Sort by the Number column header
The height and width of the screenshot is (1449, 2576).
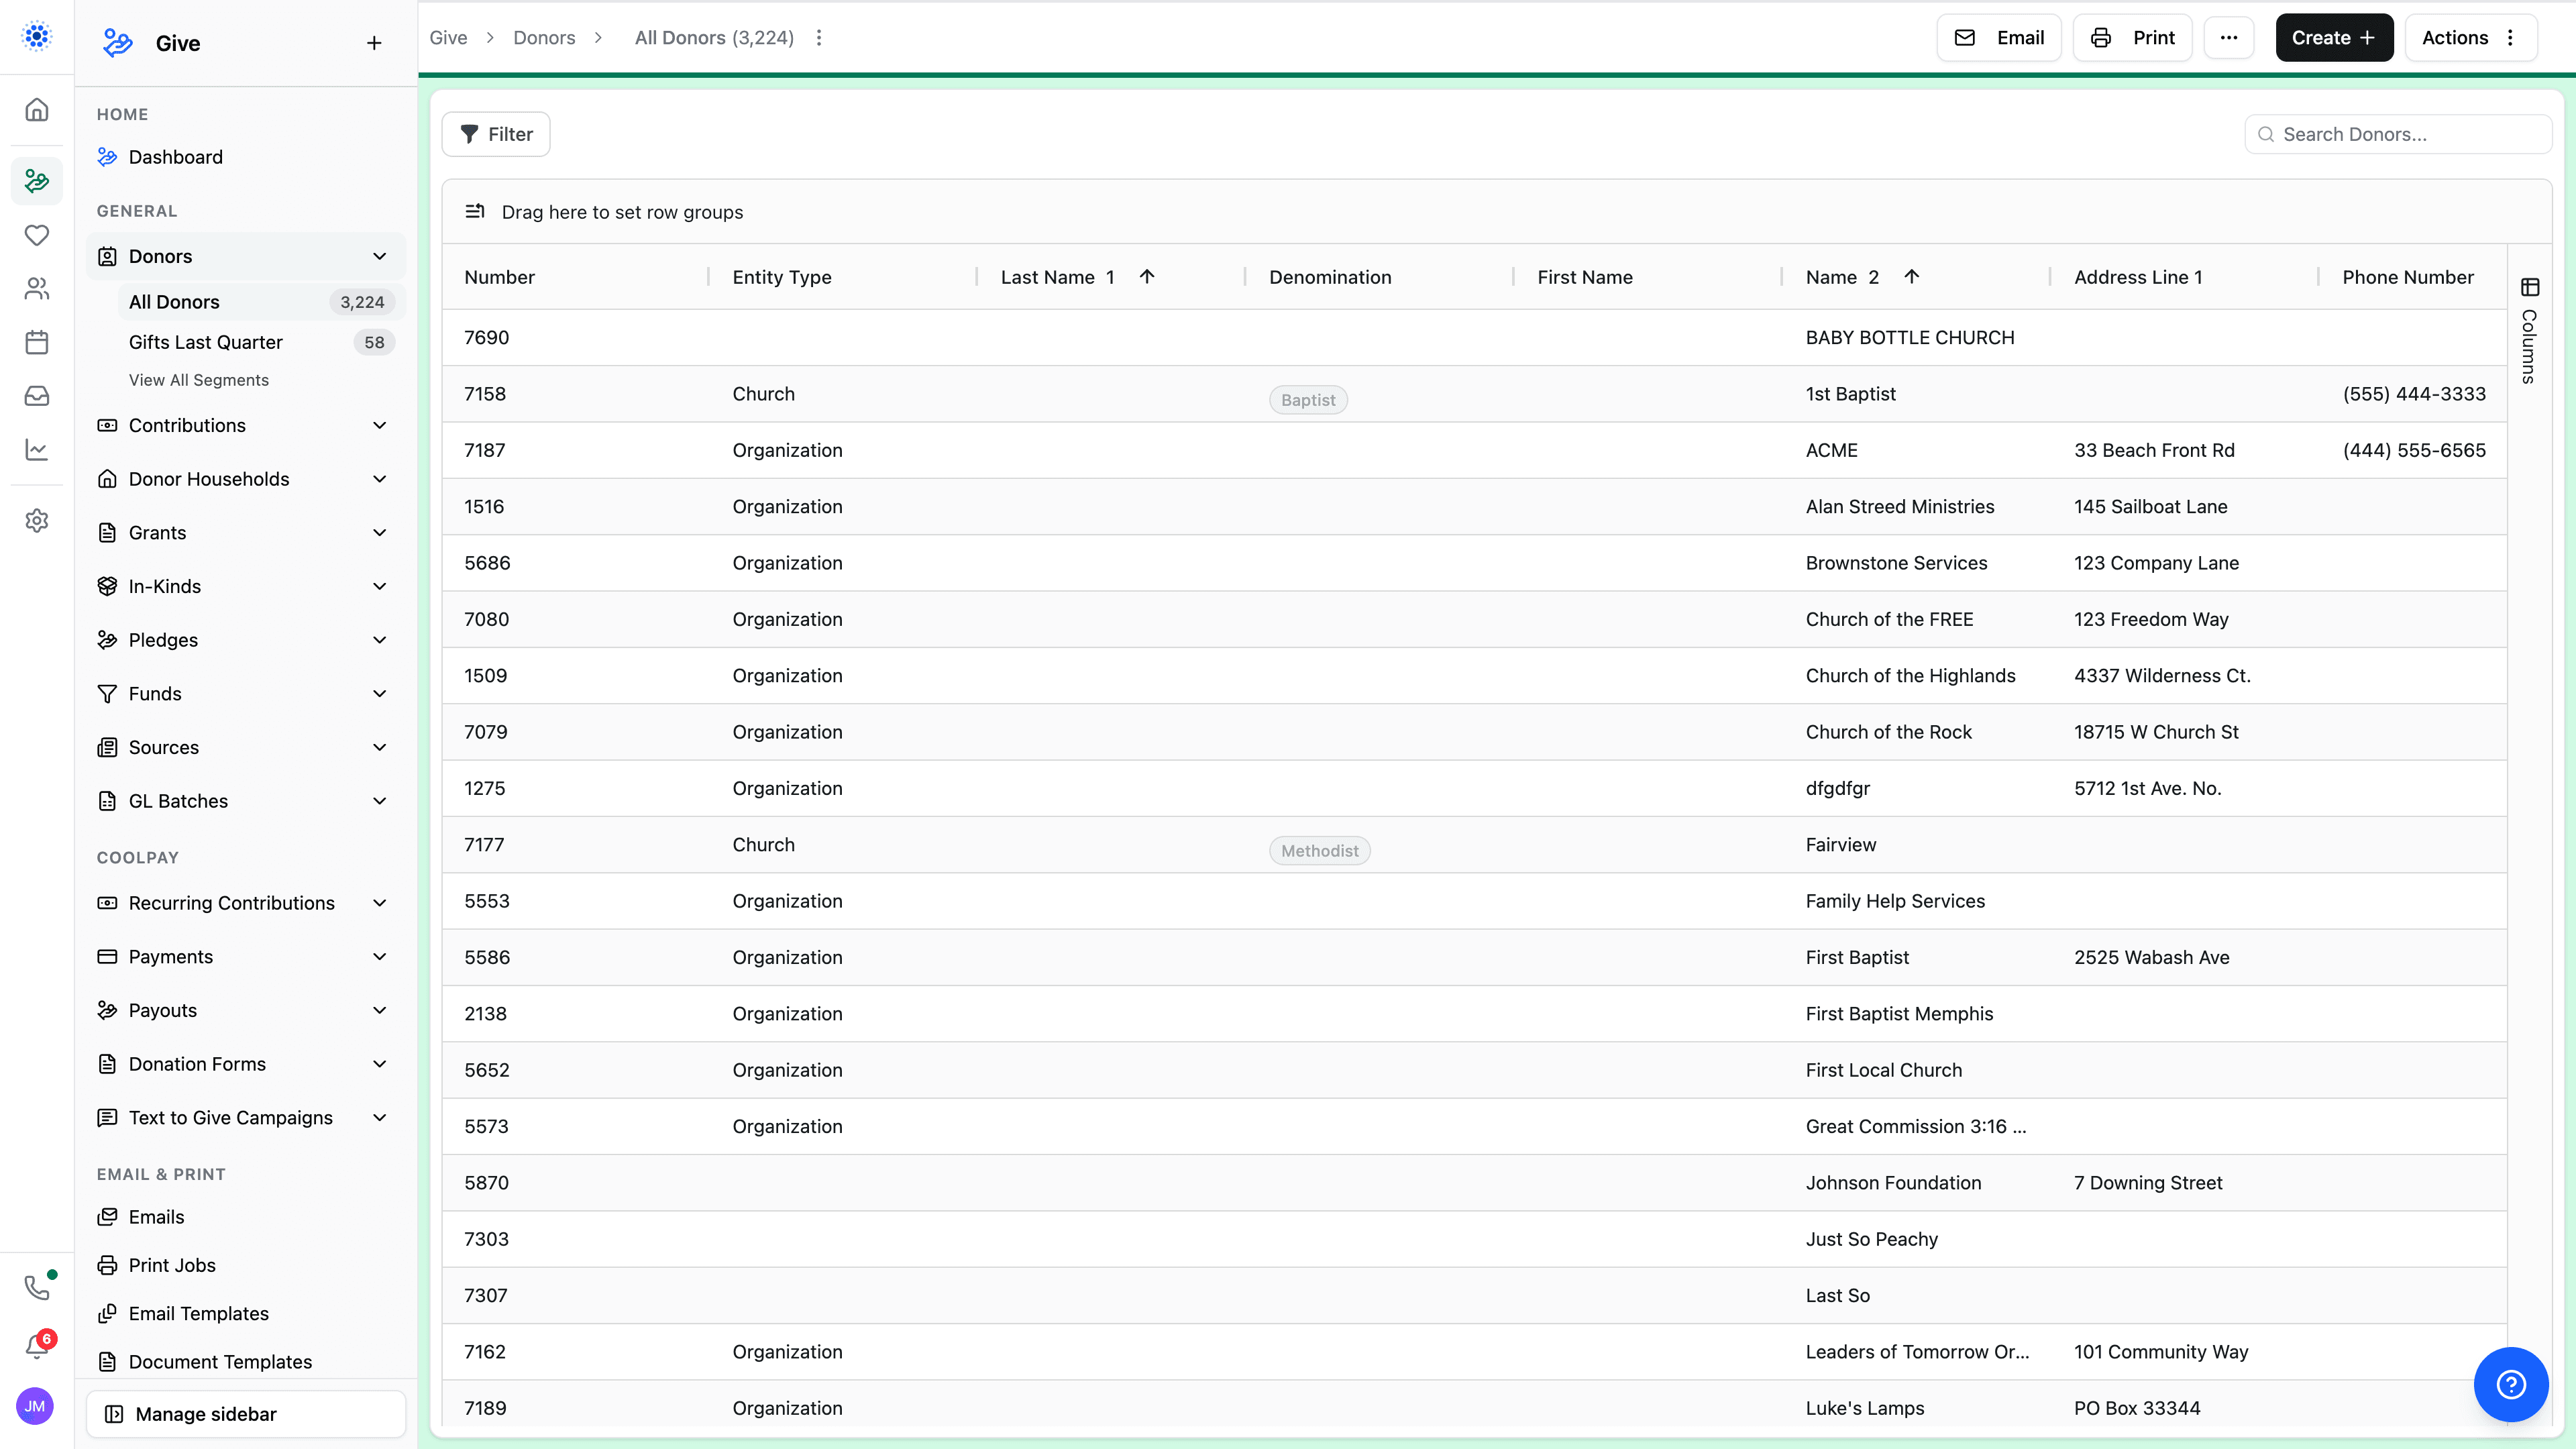pos(499,277)
